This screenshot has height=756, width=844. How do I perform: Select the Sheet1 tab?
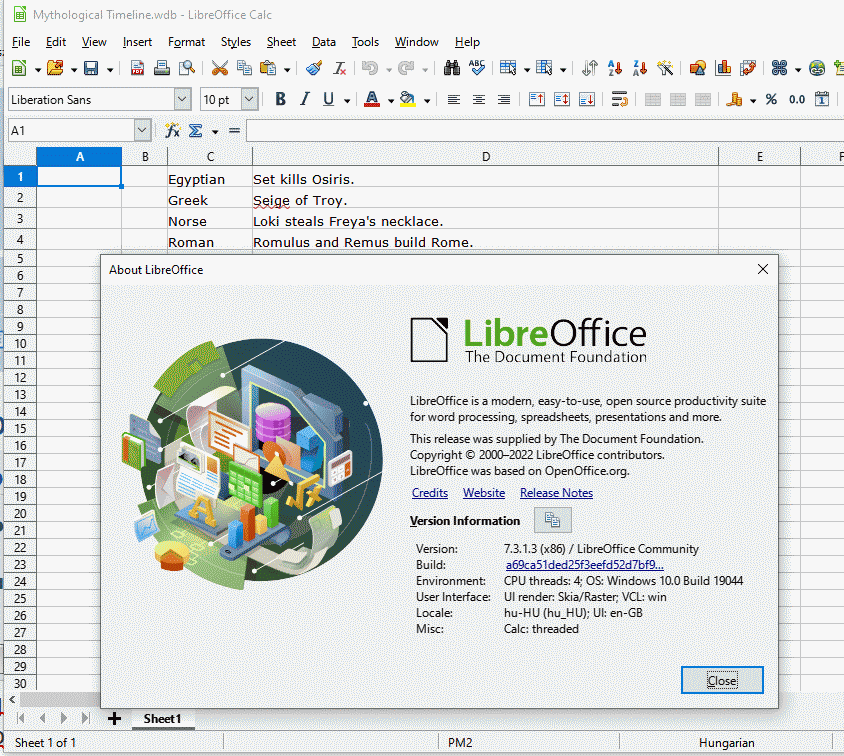click(162, 719)
